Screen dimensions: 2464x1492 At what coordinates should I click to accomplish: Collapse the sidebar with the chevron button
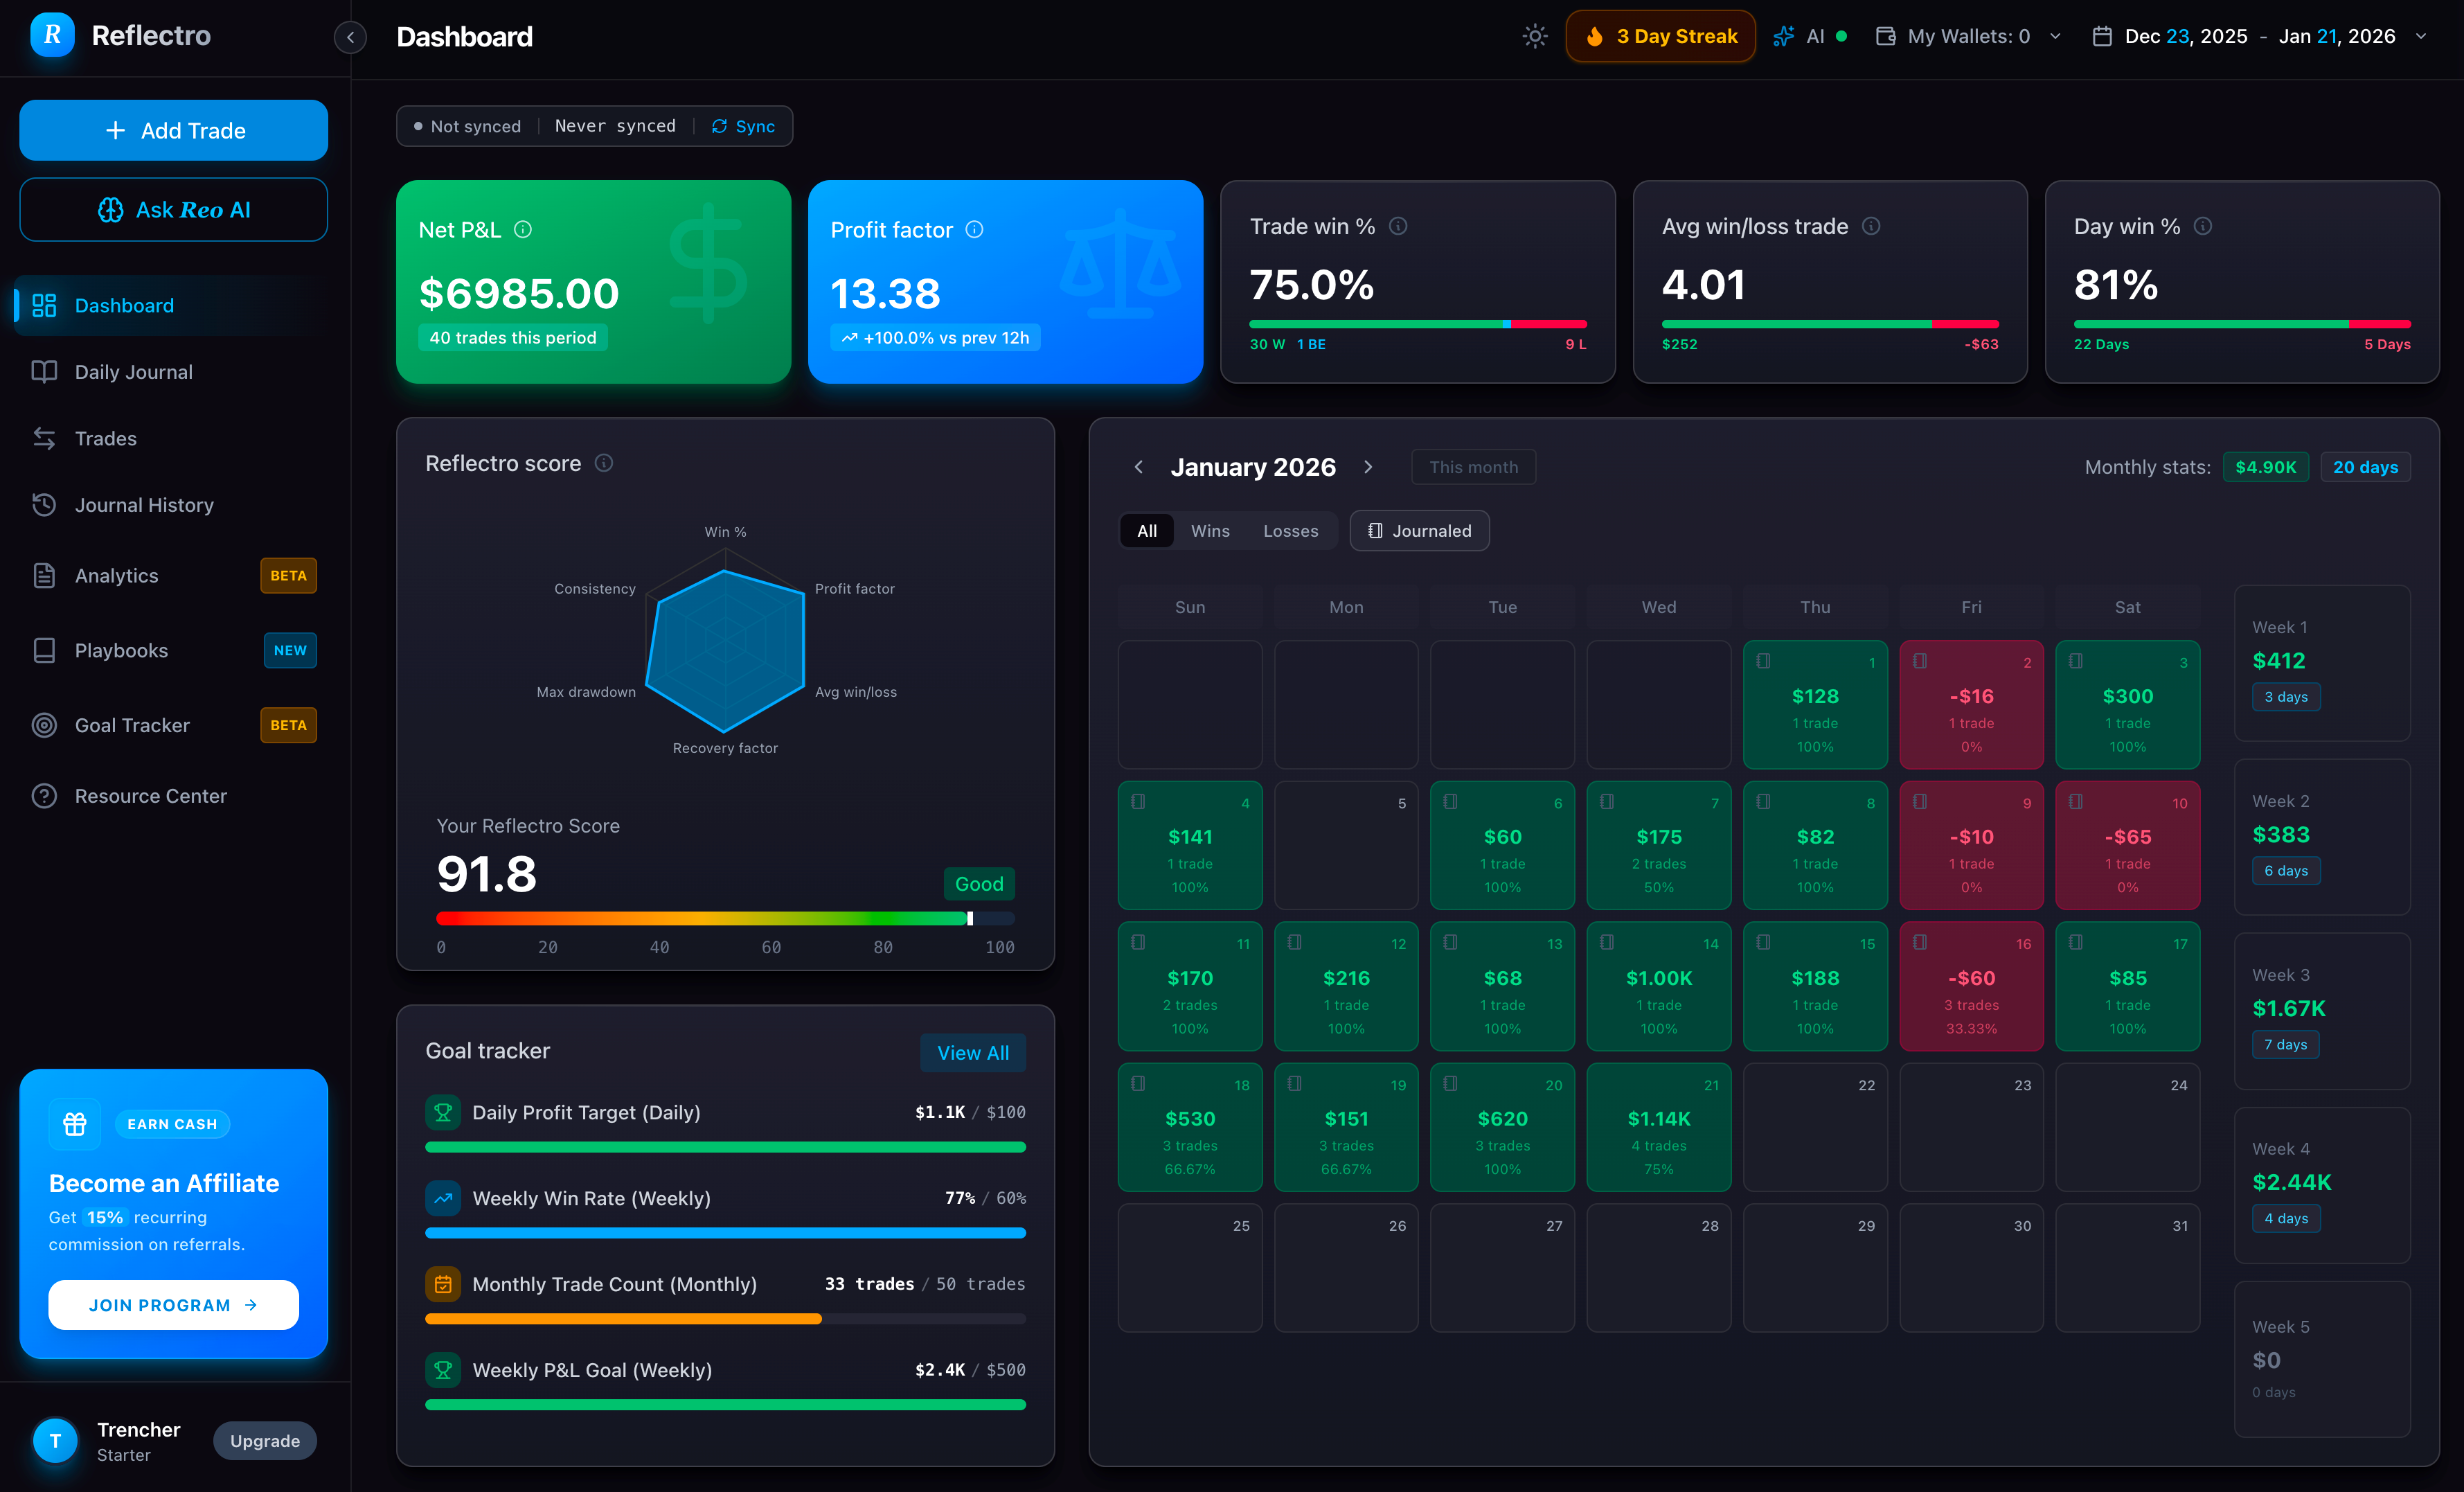[x=350, y=37]
